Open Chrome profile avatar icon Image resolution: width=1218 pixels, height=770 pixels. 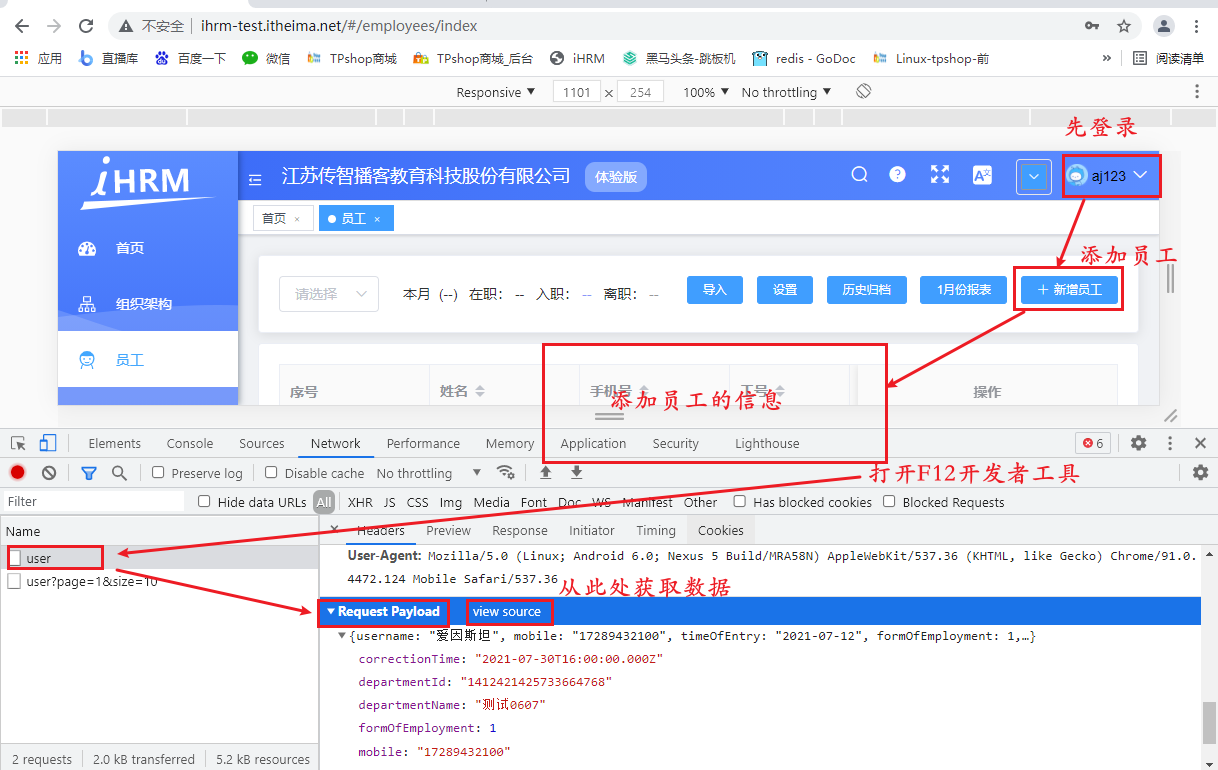coord(1164,26)
